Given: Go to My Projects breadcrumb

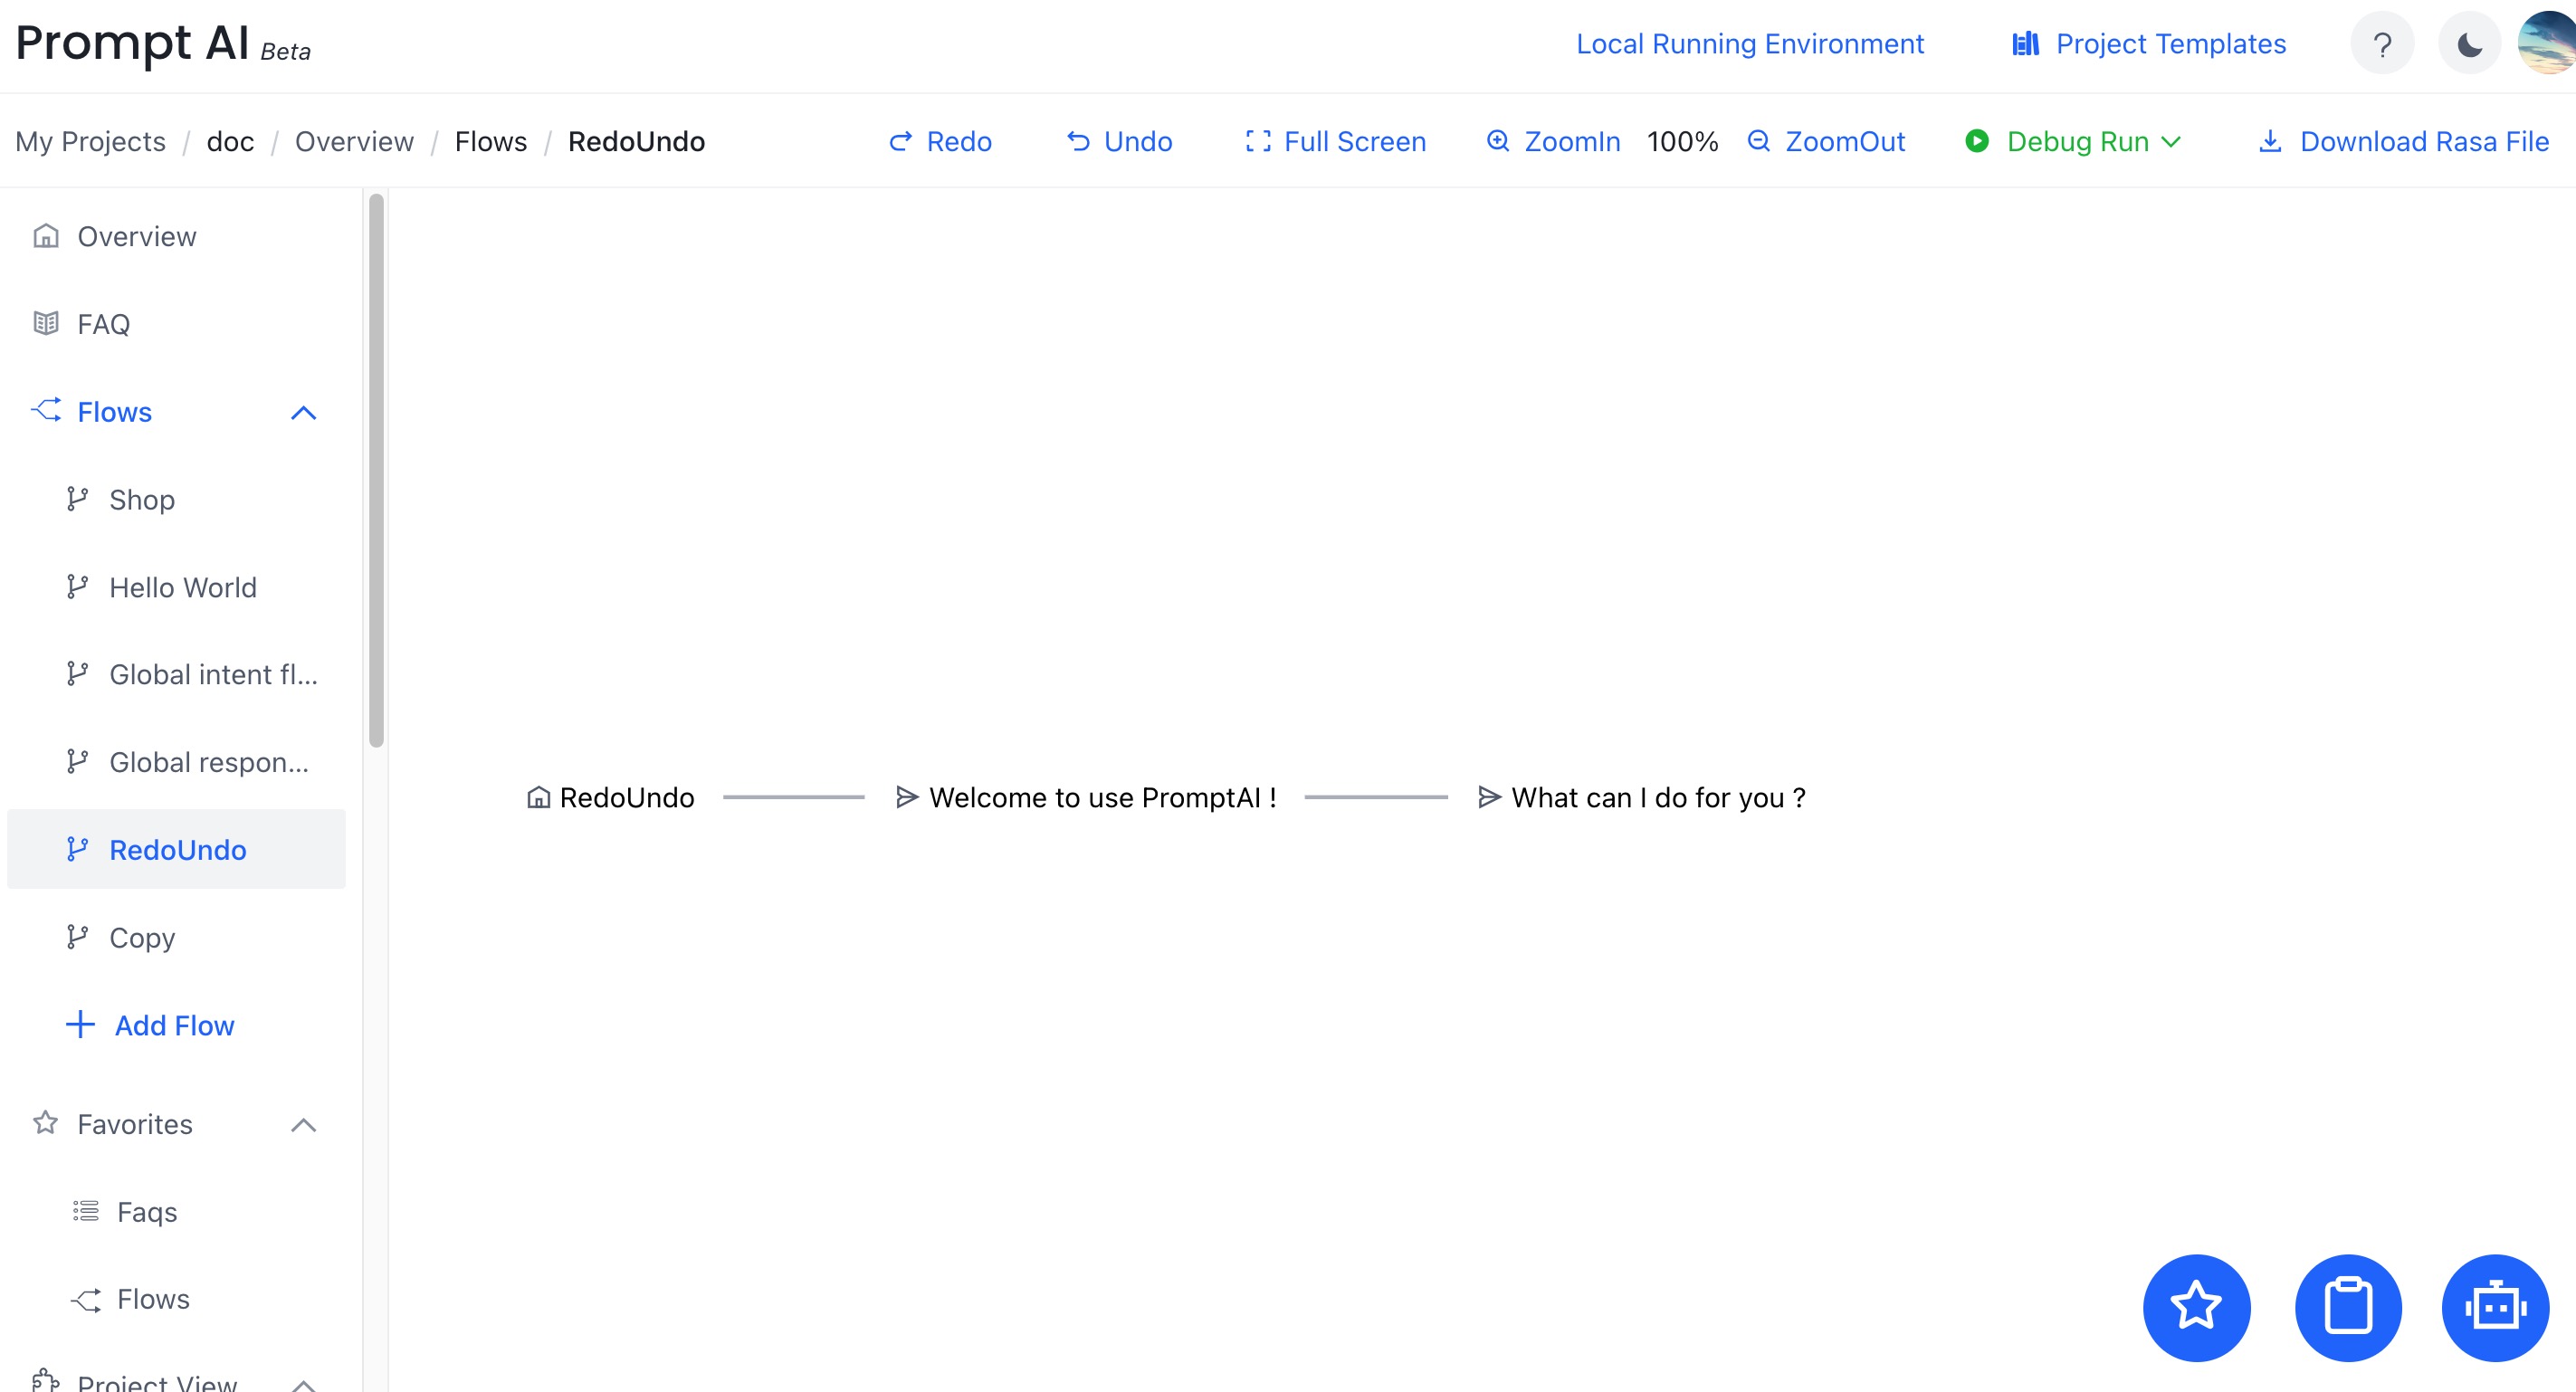Looking at the screenshot, I should point(91,141).
